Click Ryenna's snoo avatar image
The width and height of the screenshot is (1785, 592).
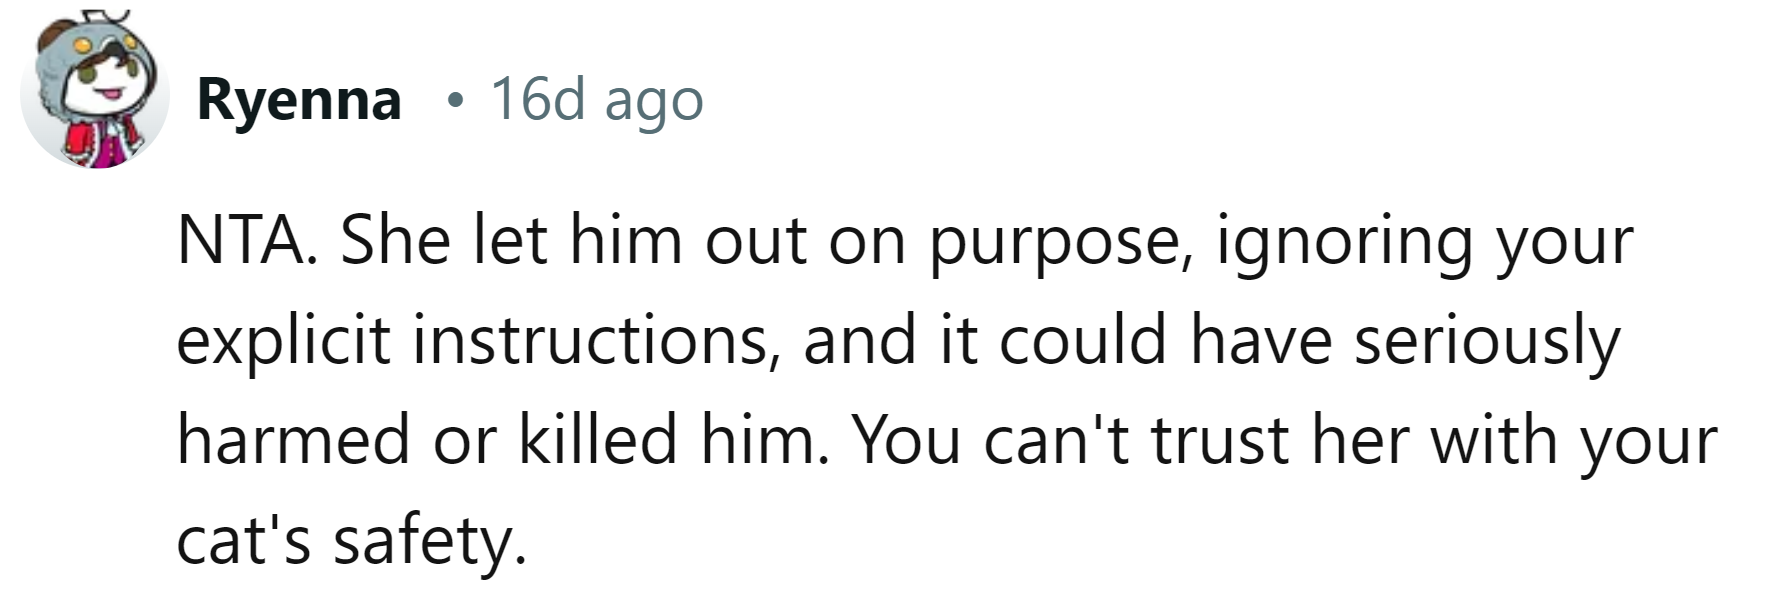click(x=95, y=95)
